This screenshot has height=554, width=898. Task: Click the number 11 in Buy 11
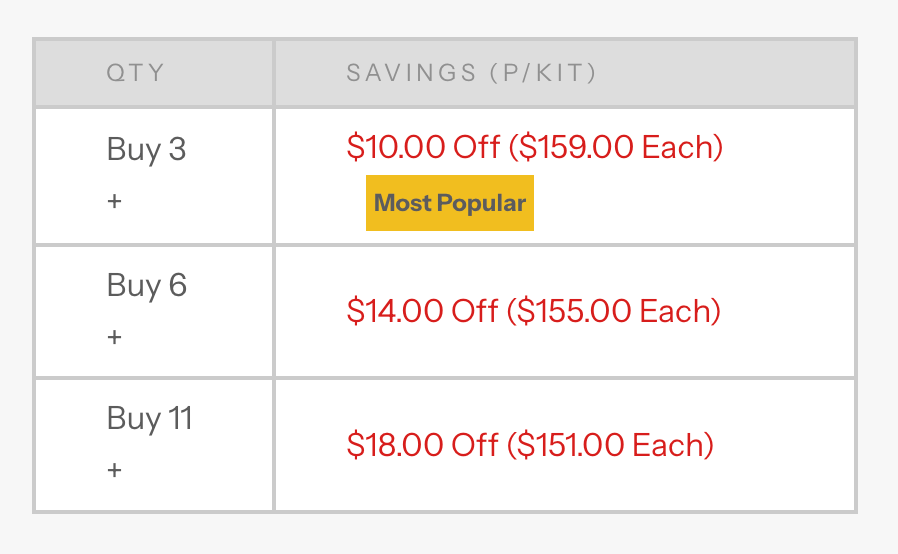pyautogui.click(x=180, y=418)
